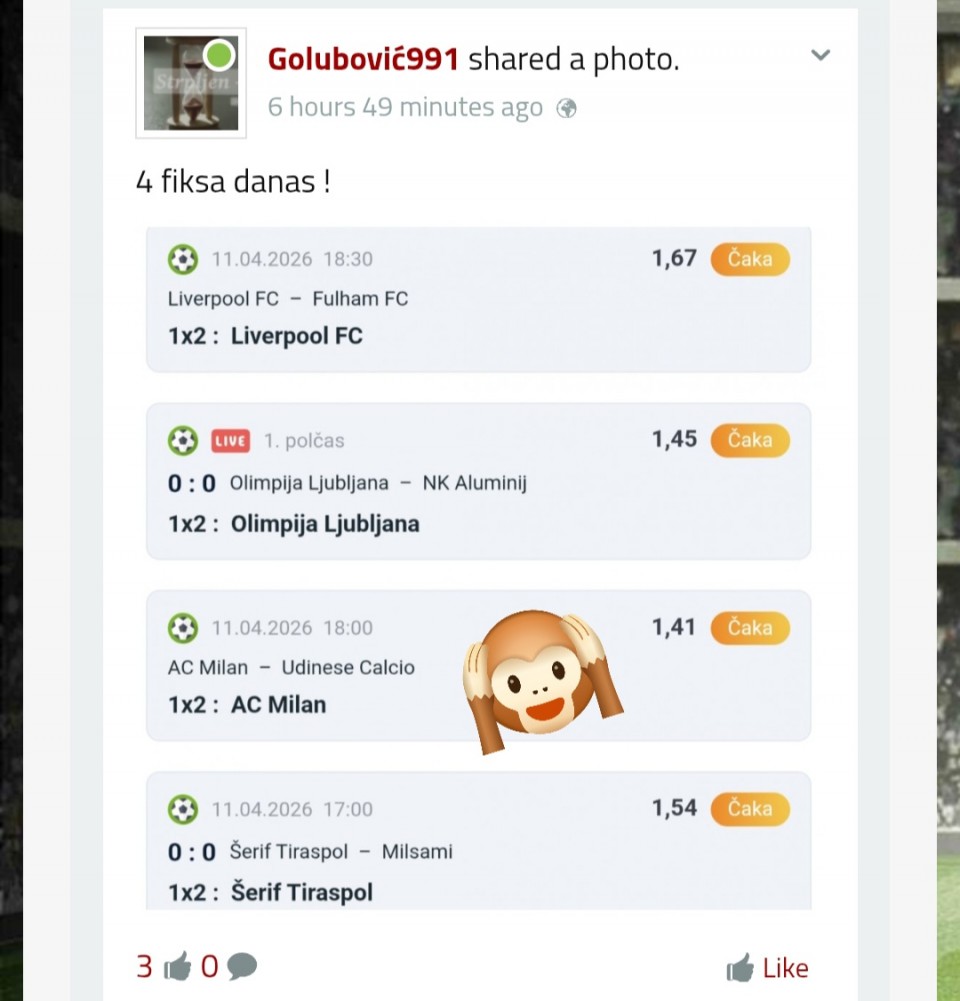Click the thumbs-up count icon showing 3 likes
The image size is (960, 1001).
coord(177,967)
